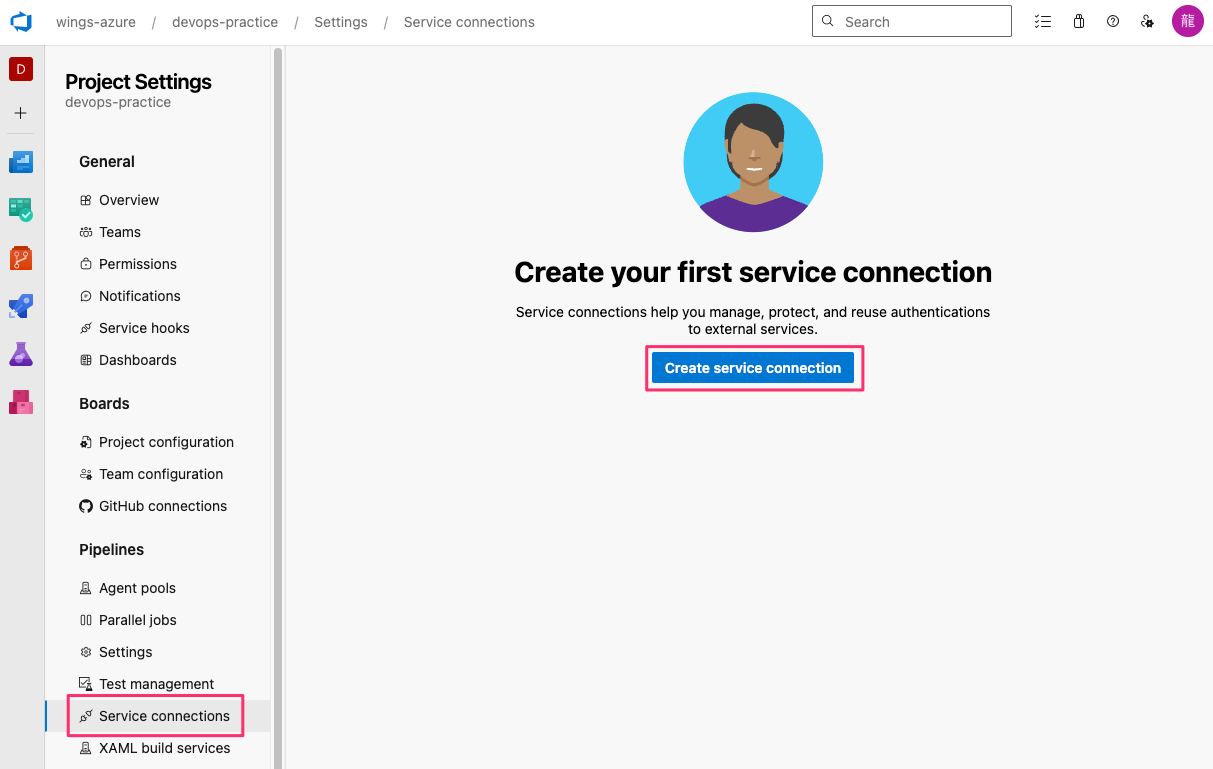This screenshot has height=769, width=1213.
Task: Click the Teams icon in settings
Action: click(x=86, y=232)
